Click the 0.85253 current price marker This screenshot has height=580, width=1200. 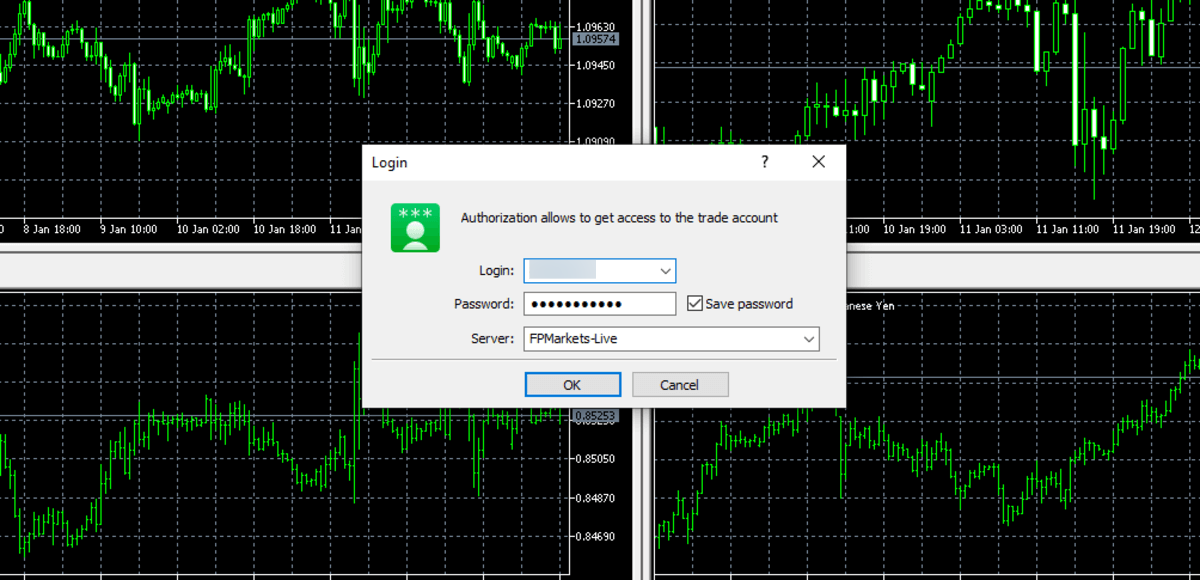pos(596,416)
